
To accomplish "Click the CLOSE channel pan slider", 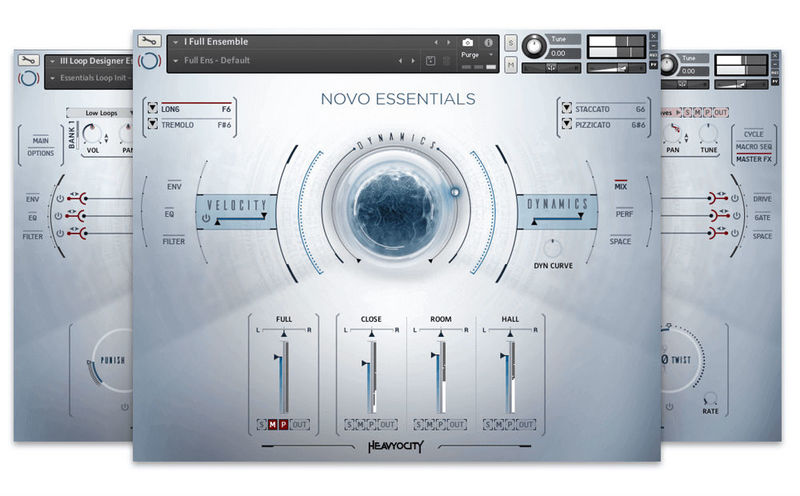I will coord(371,332).
